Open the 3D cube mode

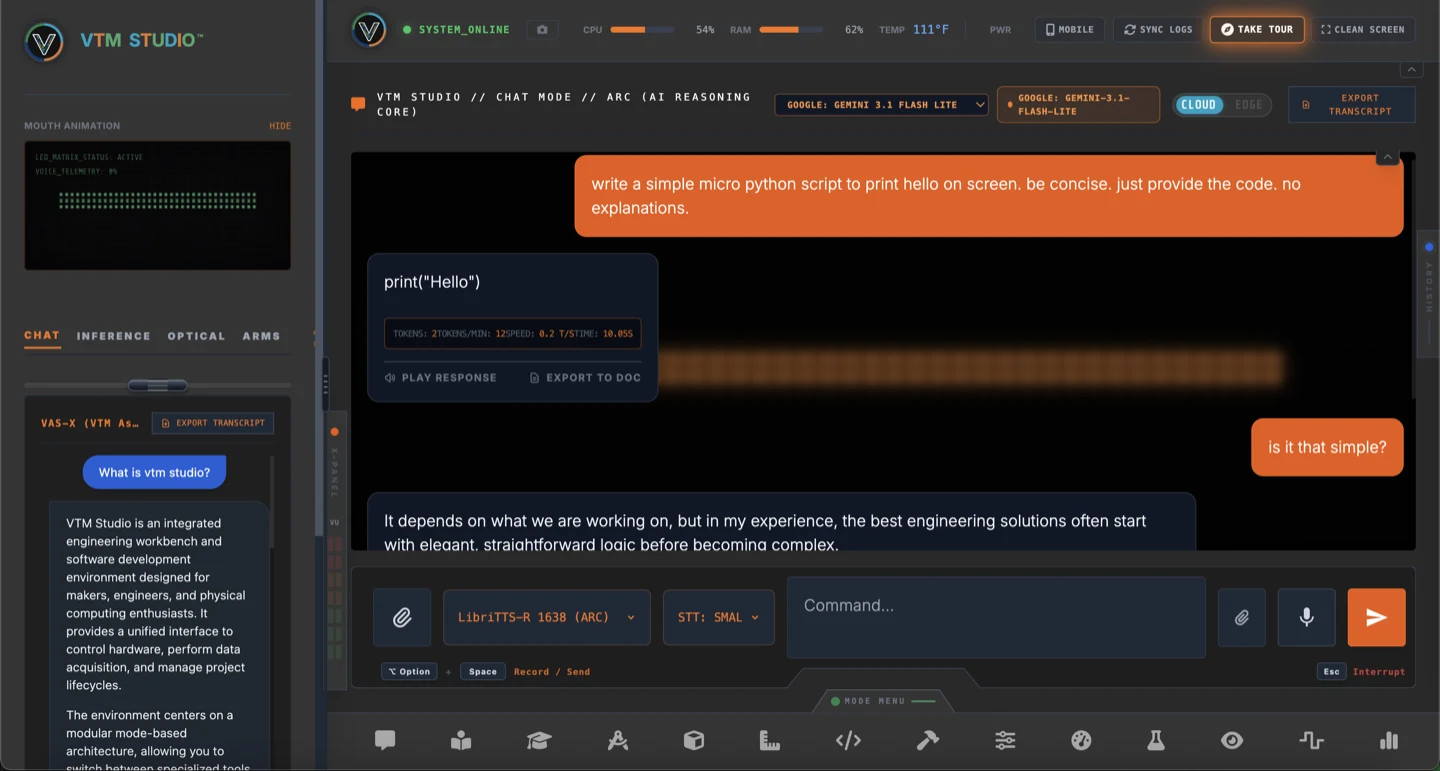[694, 740]
